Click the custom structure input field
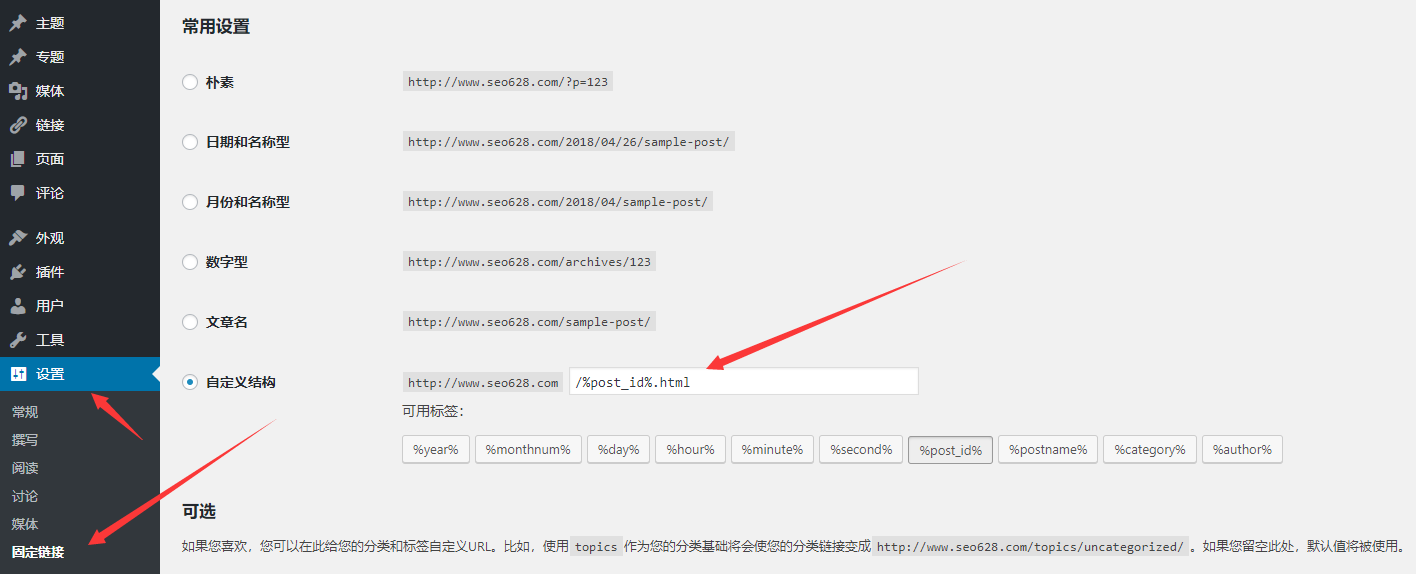Screen dimensions: 1416x574 [x=743, y=382]
